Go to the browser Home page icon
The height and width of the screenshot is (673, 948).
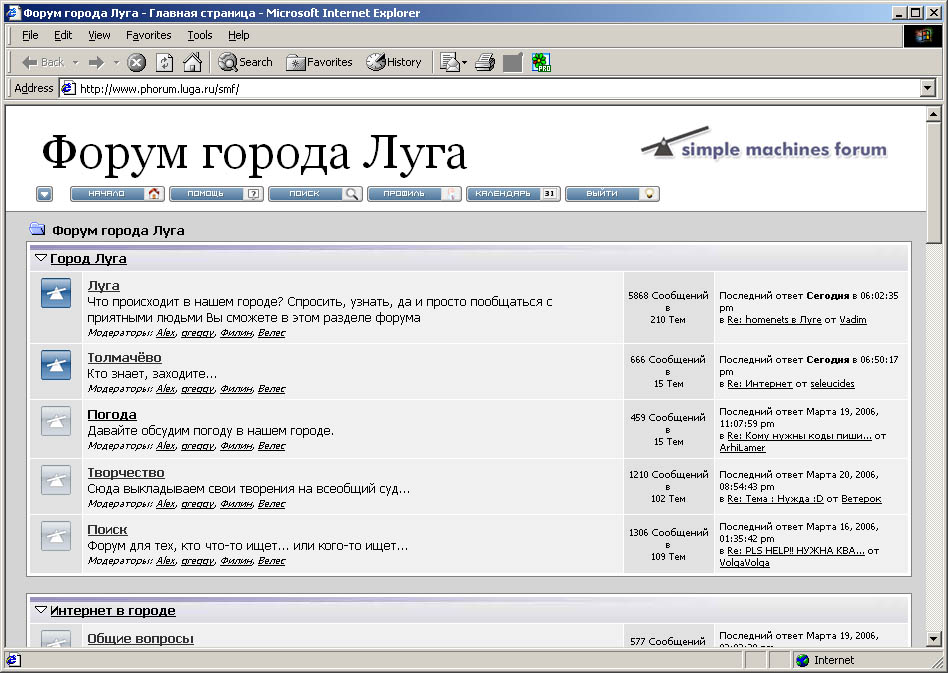point(192,62)
